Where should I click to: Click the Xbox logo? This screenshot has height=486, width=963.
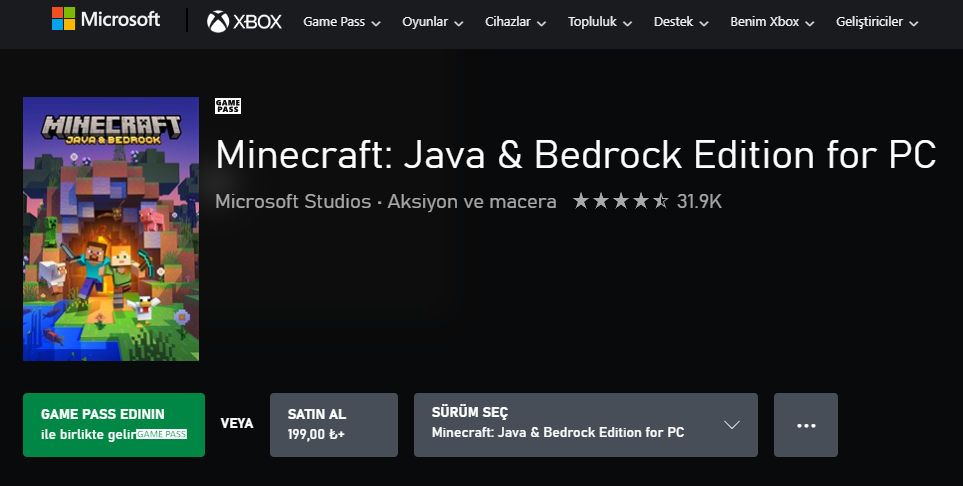tap(244, 22)
